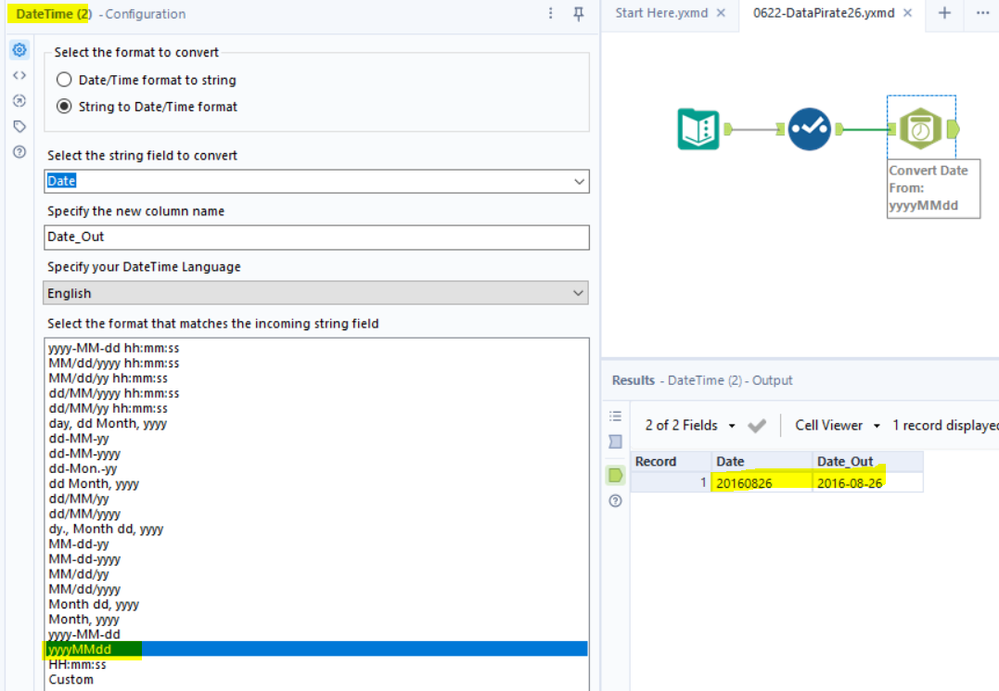Image resolution: width=999 pixels, height=691 pixels.
Task: Select format MM-dd-yyyy
Action: tap(85, 559)
